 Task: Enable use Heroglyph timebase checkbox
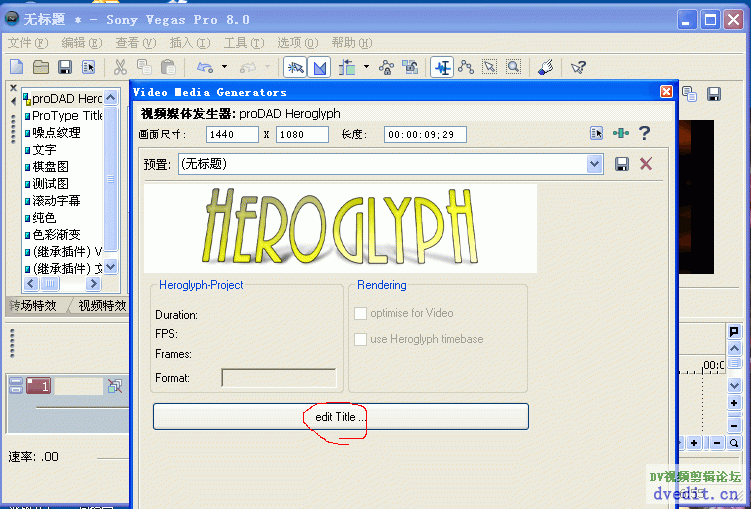(x=360, y=339)
